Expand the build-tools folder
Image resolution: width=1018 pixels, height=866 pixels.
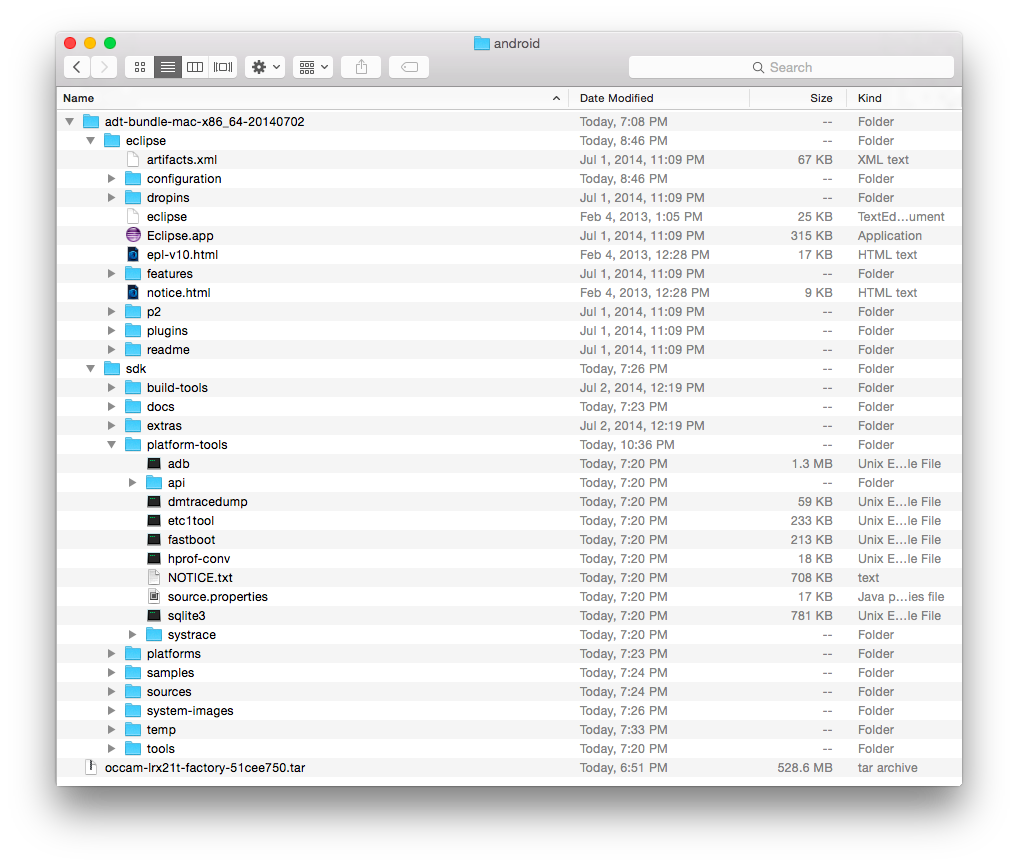click(x=112, y=387)
